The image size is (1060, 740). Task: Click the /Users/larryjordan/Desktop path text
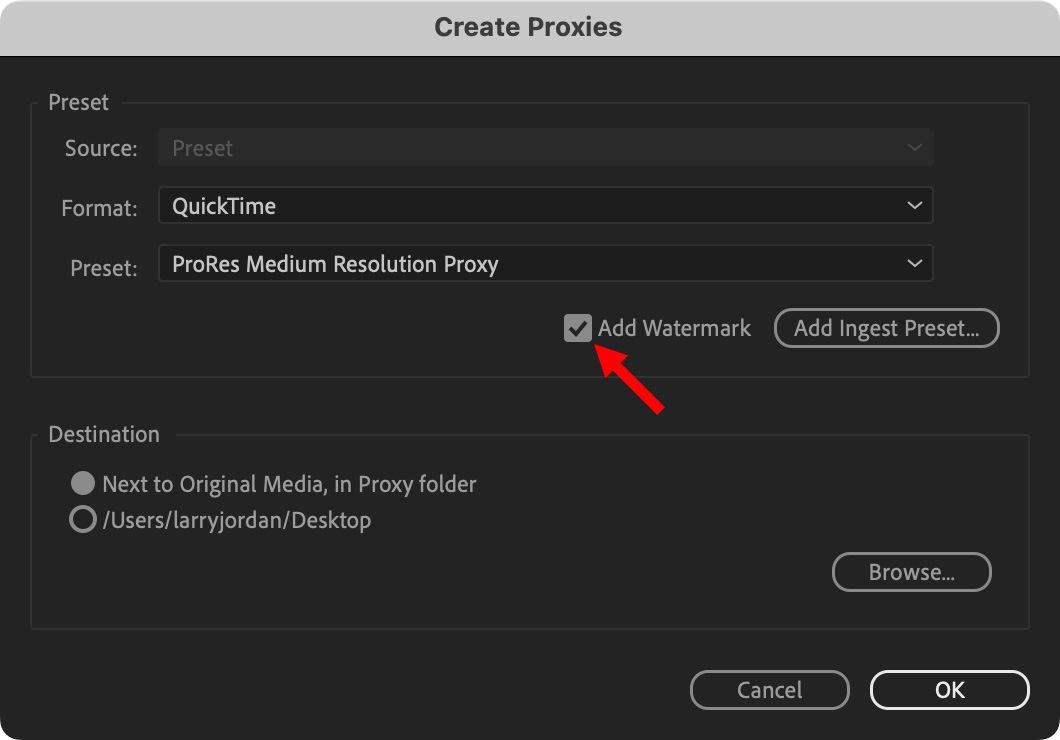click(x=237, y=520)
